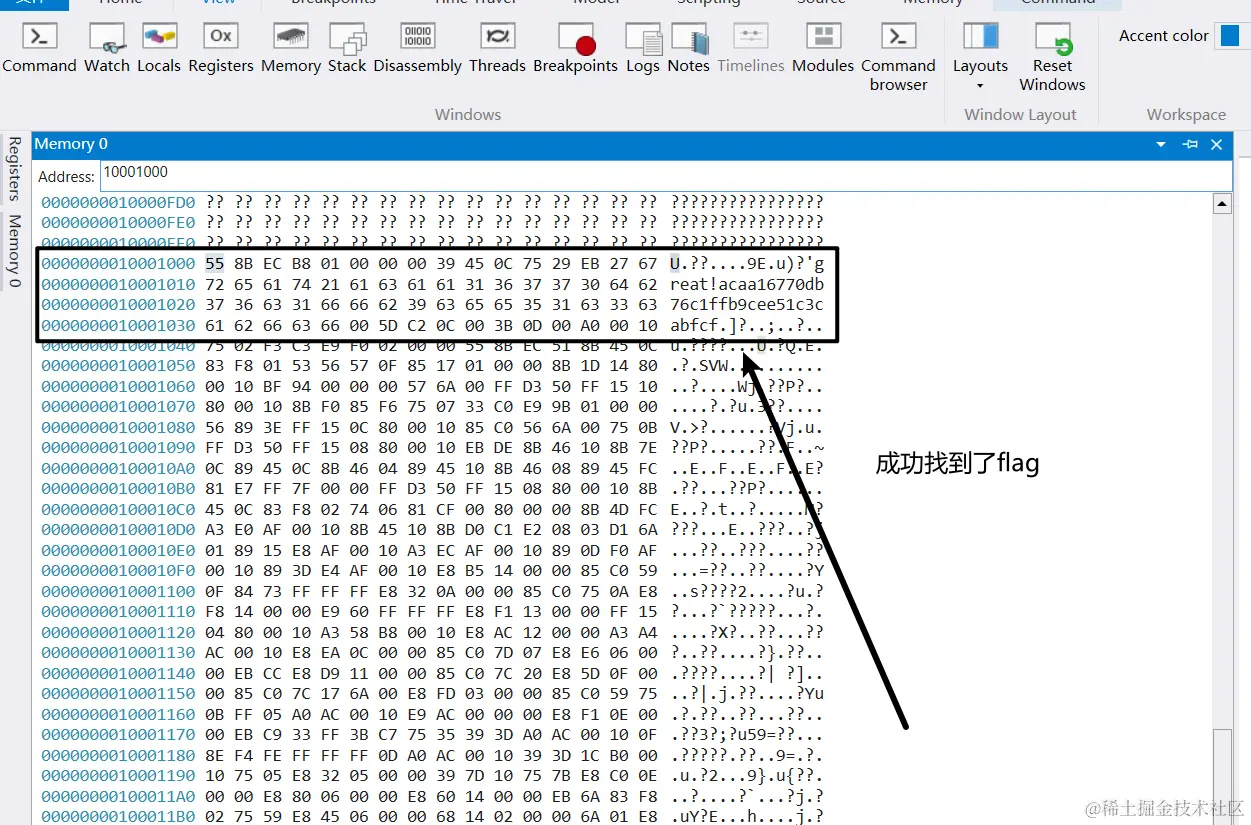Select address 0000000010001180
The image size is (1251, 825).
click(118, 756)
